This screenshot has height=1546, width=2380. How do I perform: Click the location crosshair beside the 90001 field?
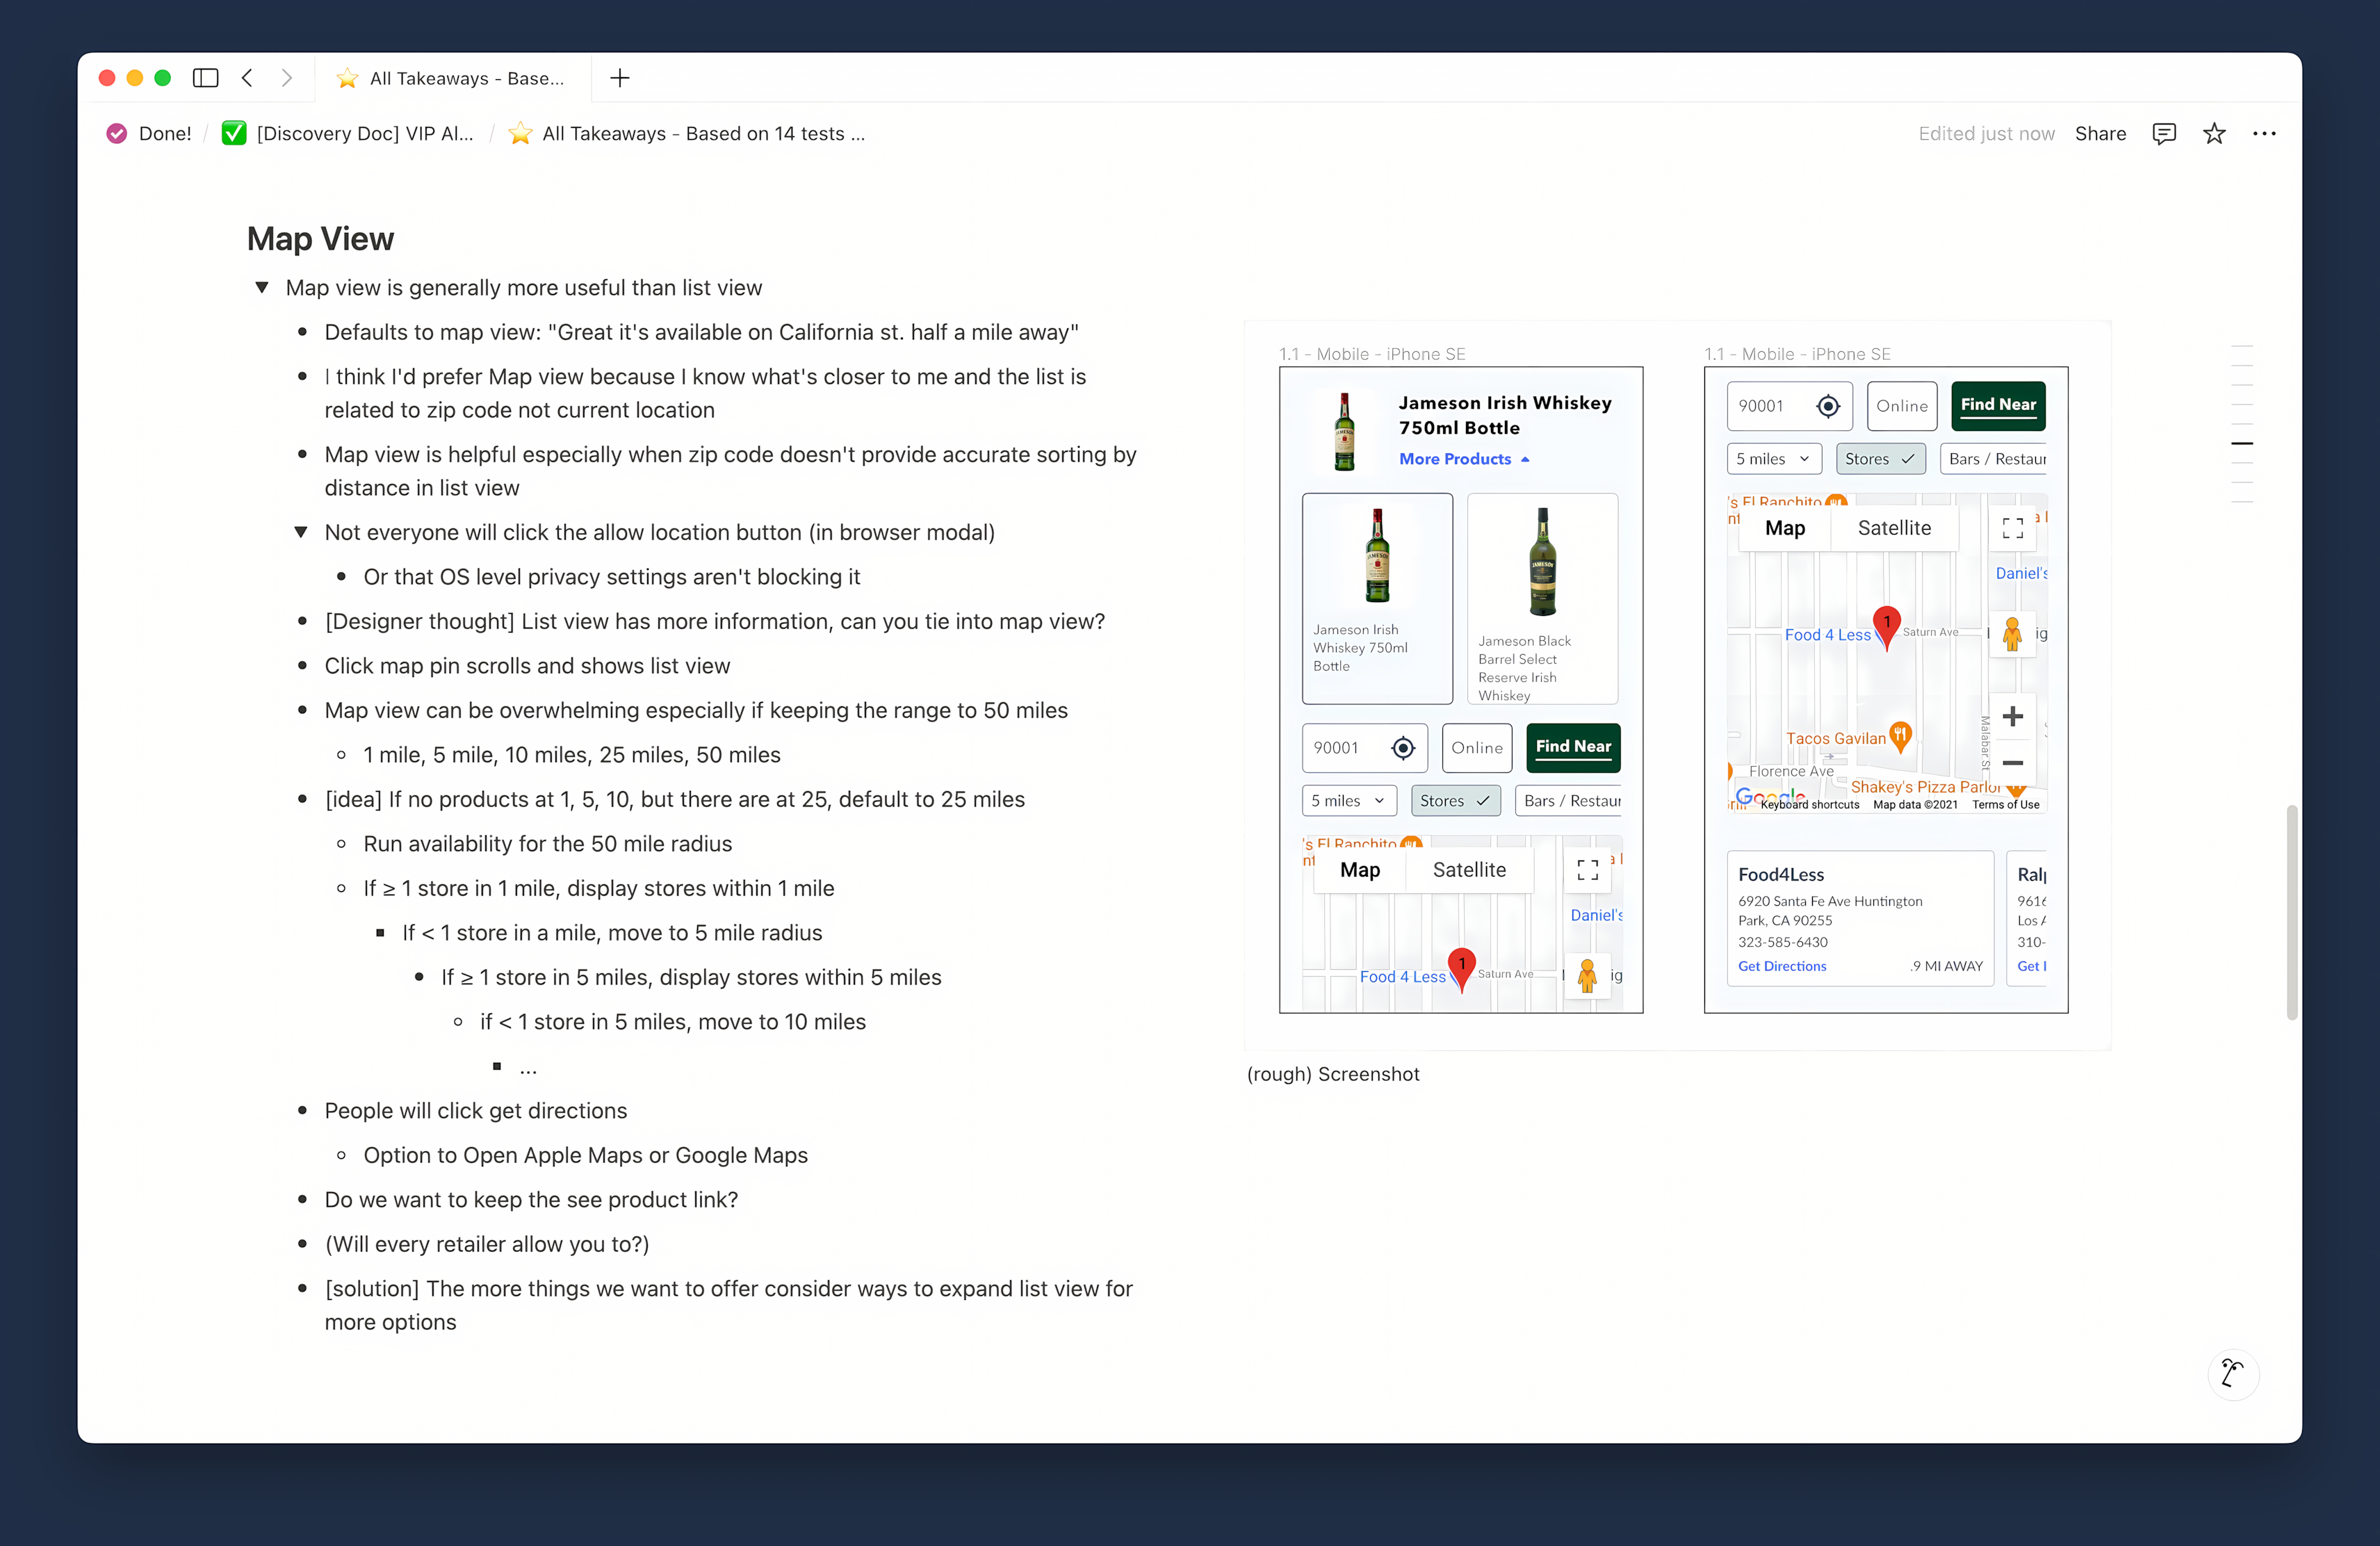[1827, 406]
